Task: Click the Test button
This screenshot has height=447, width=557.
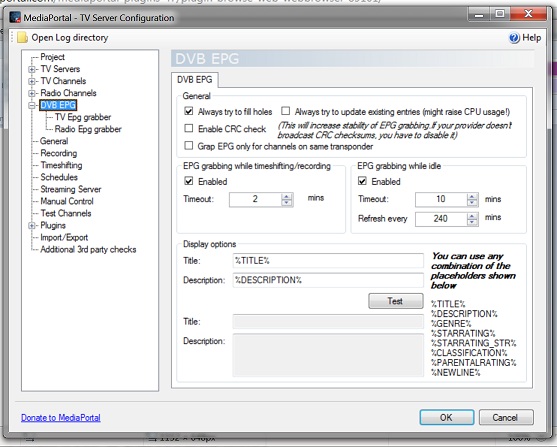Action: point(395,301)
